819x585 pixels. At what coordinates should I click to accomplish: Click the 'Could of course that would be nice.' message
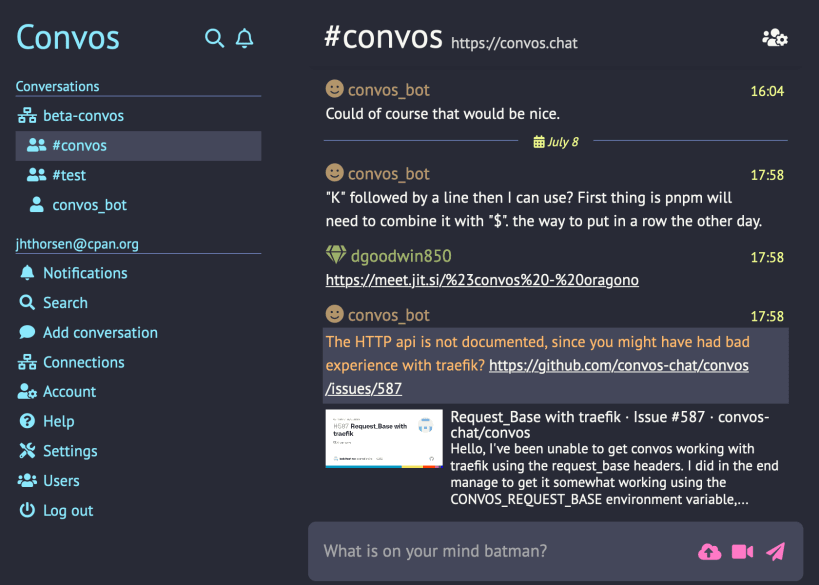point(442,114)
